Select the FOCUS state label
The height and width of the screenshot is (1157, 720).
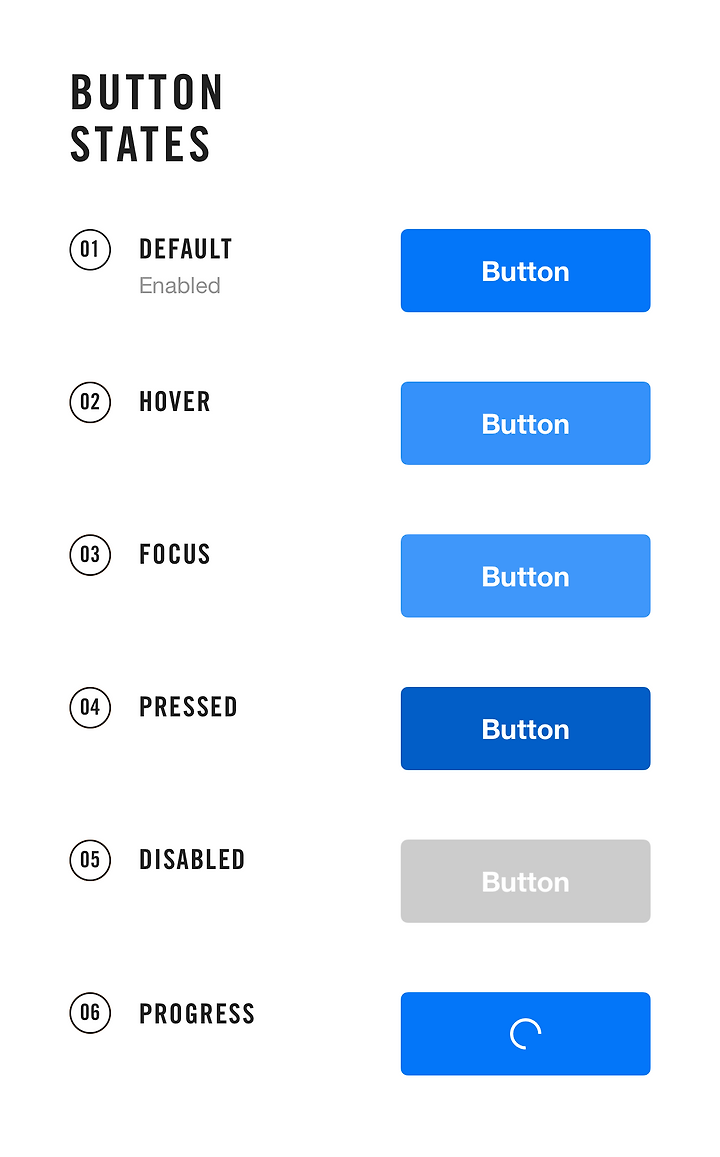[175, 554]
